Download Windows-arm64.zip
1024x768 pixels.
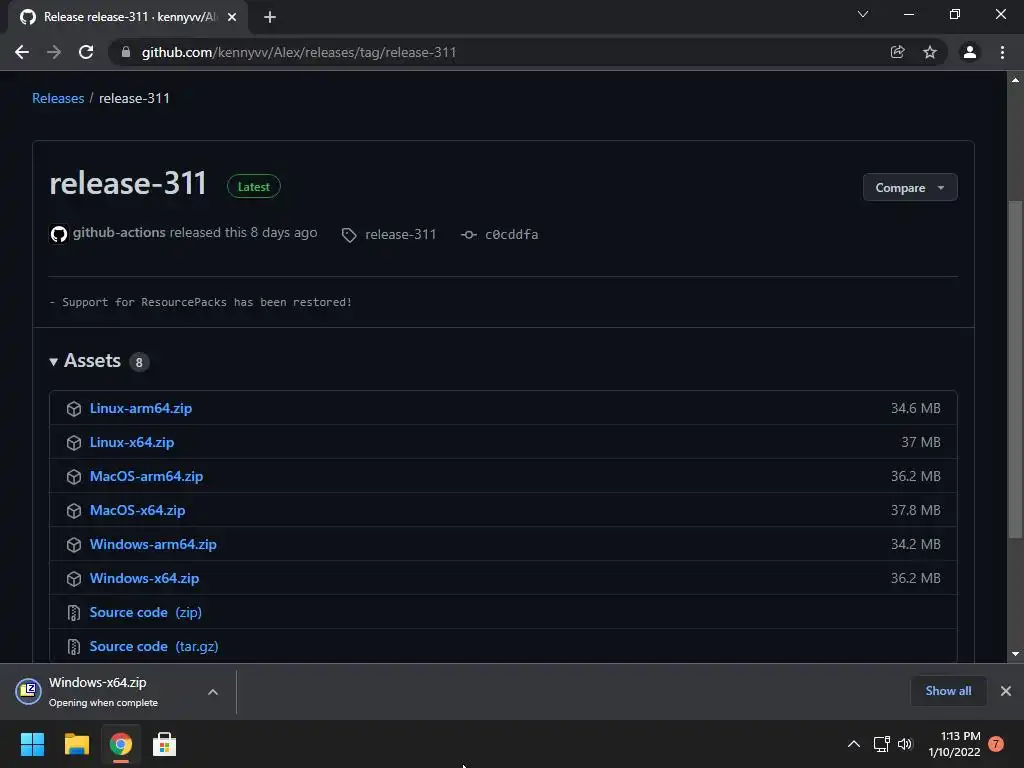click(153, 544)
